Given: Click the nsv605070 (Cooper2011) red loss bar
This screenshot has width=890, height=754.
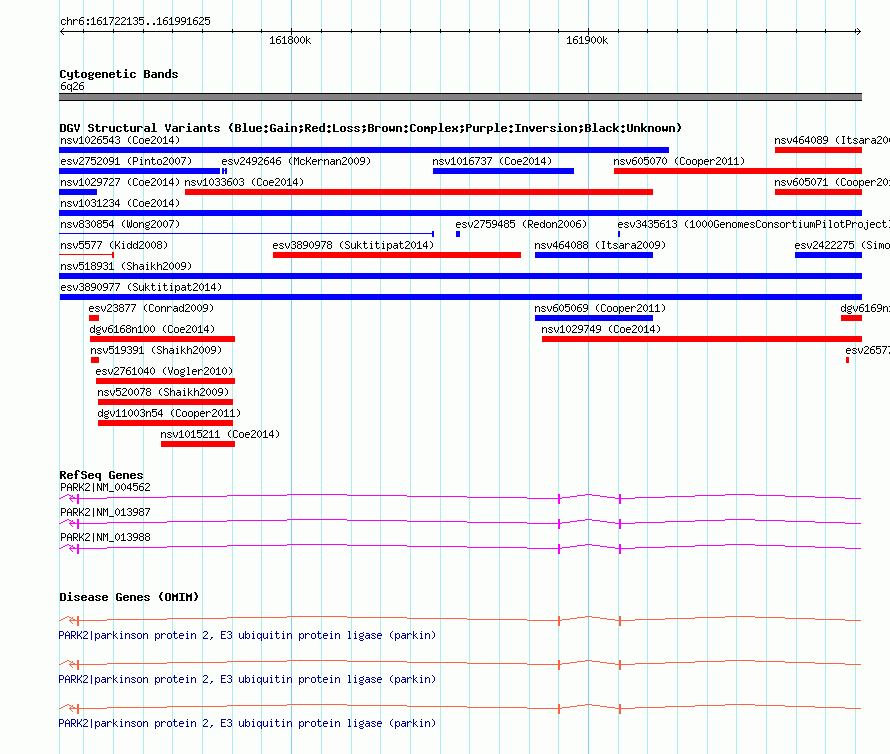Looking at the screenshot, I should pos(738,171).
